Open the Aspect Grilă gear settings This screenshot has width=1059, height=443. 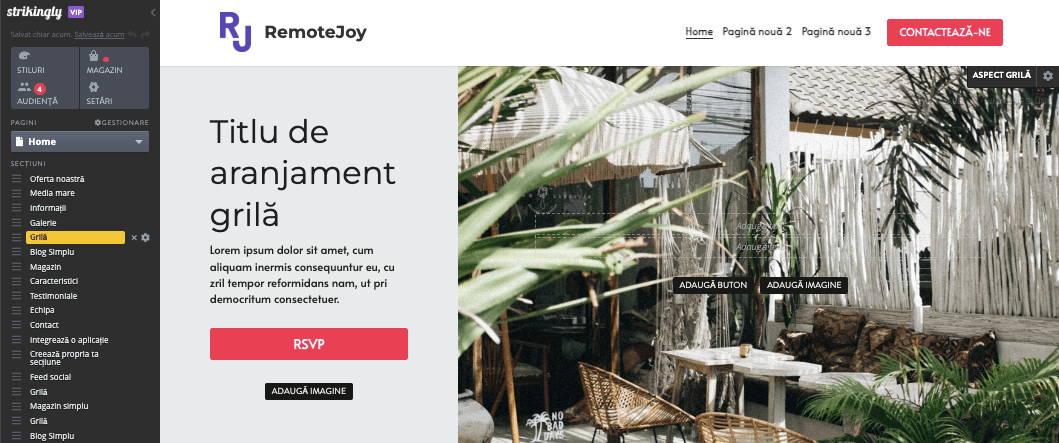[x=1048, y=76]
